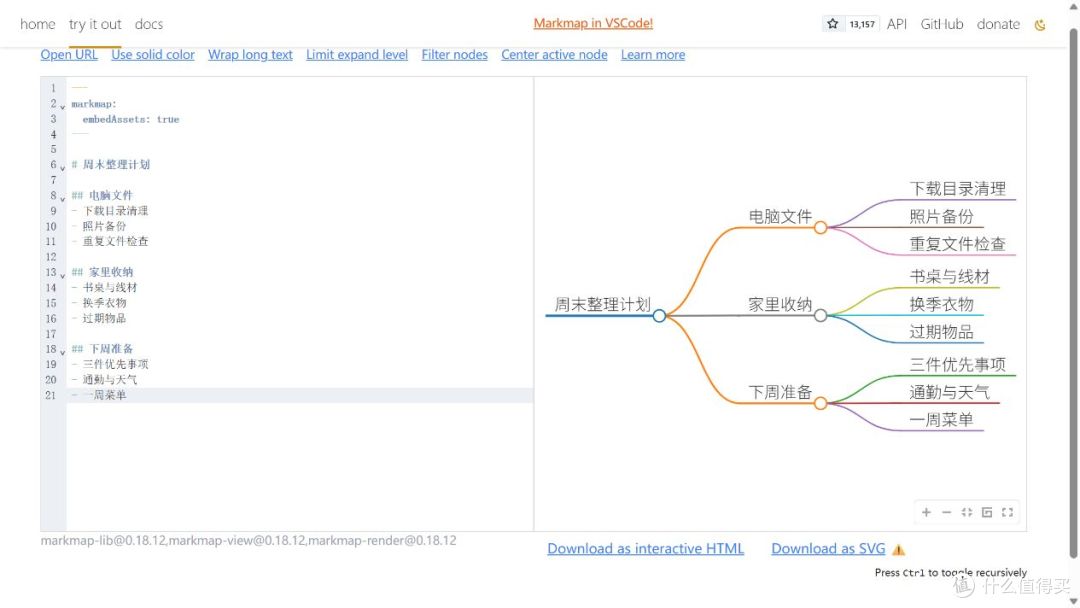Open the GitHub link in header
1080x608 pixels.
point(942,24)
